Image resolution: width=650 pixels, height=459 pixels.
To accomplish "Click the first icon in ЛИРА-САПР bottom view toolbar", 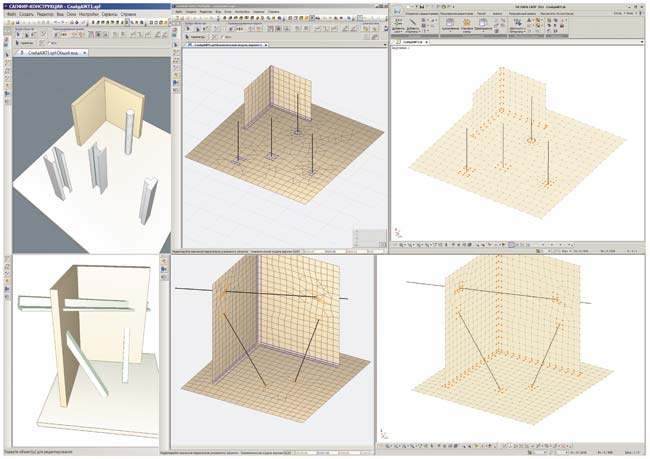I will coord(400,244).
